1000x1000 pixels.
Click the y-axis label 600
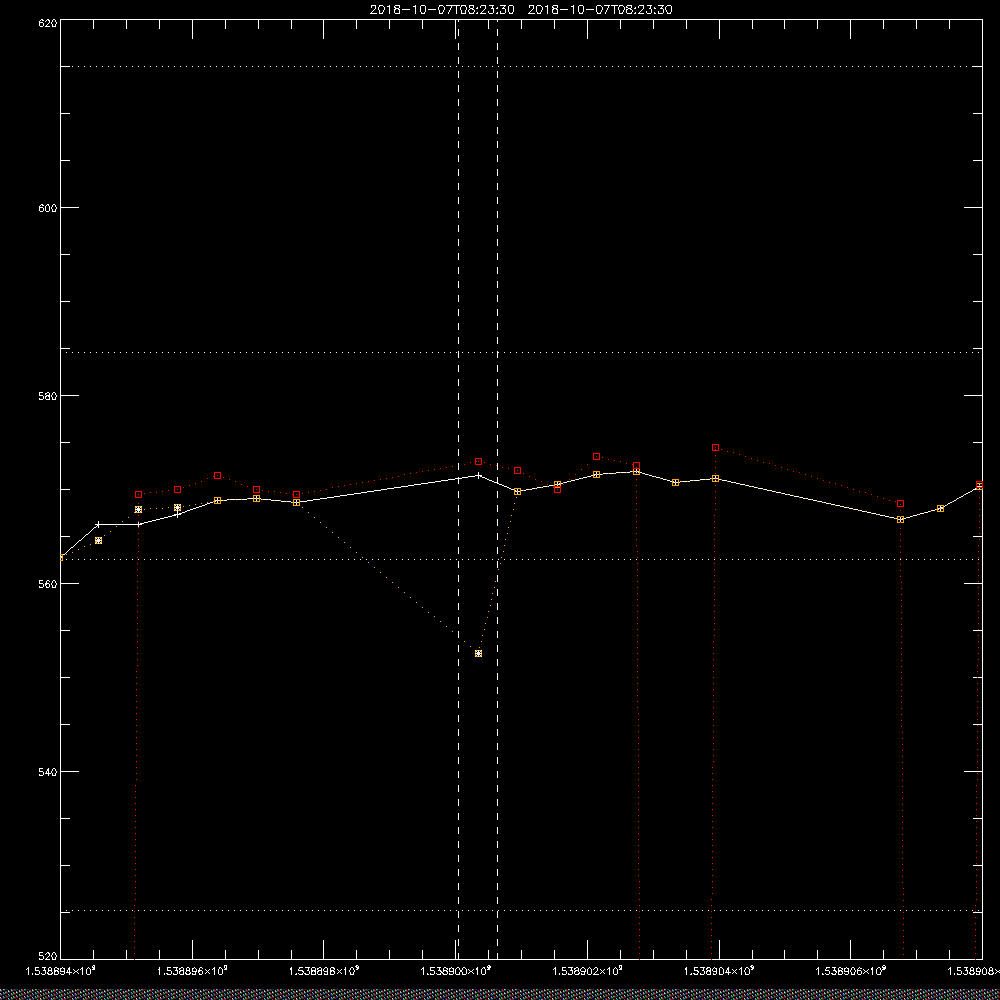pyautogui.click(x=49, y=207)
